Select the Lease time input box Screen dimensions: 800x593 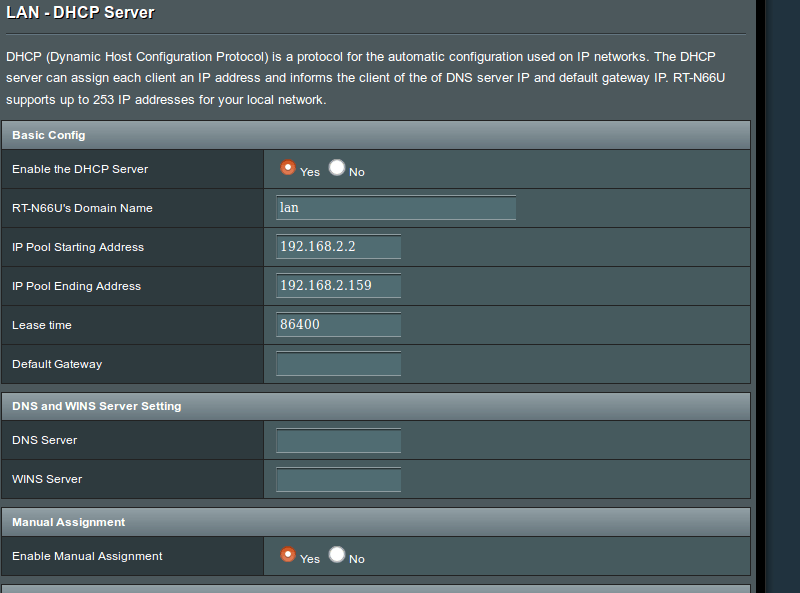(338, 325)
